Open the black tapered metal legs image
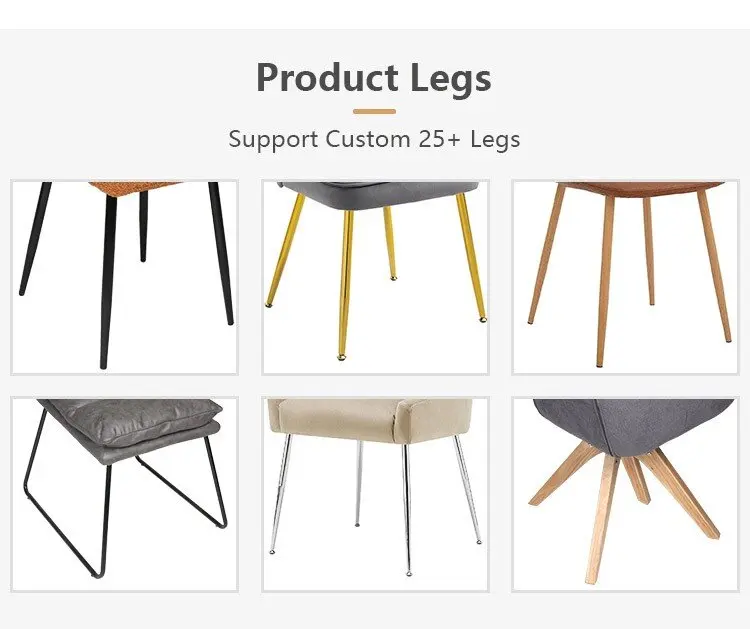Screen dimensions: 750x629 click(x=124, y=277)
